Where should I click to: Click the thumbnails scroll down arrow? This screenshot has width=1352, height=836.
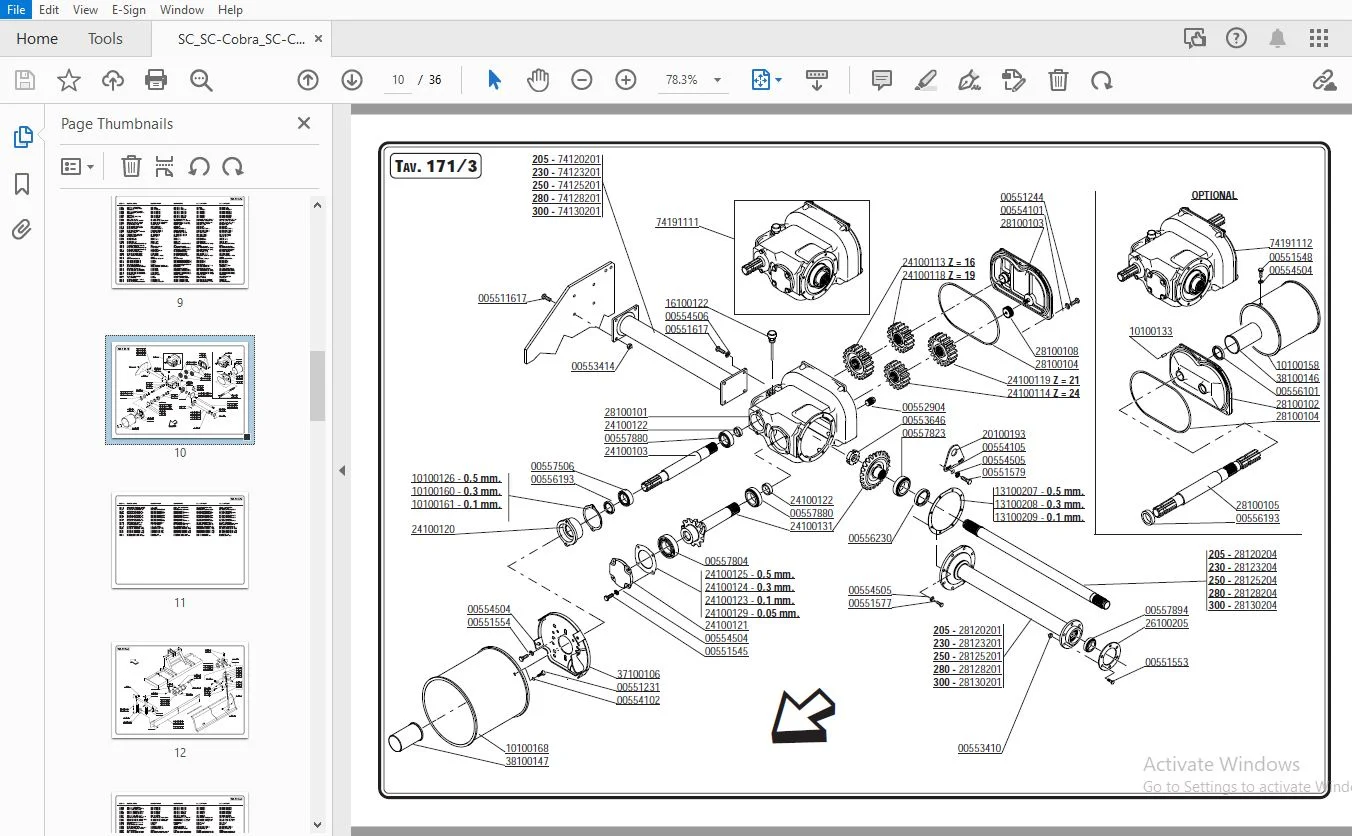[x=317, y=825]
